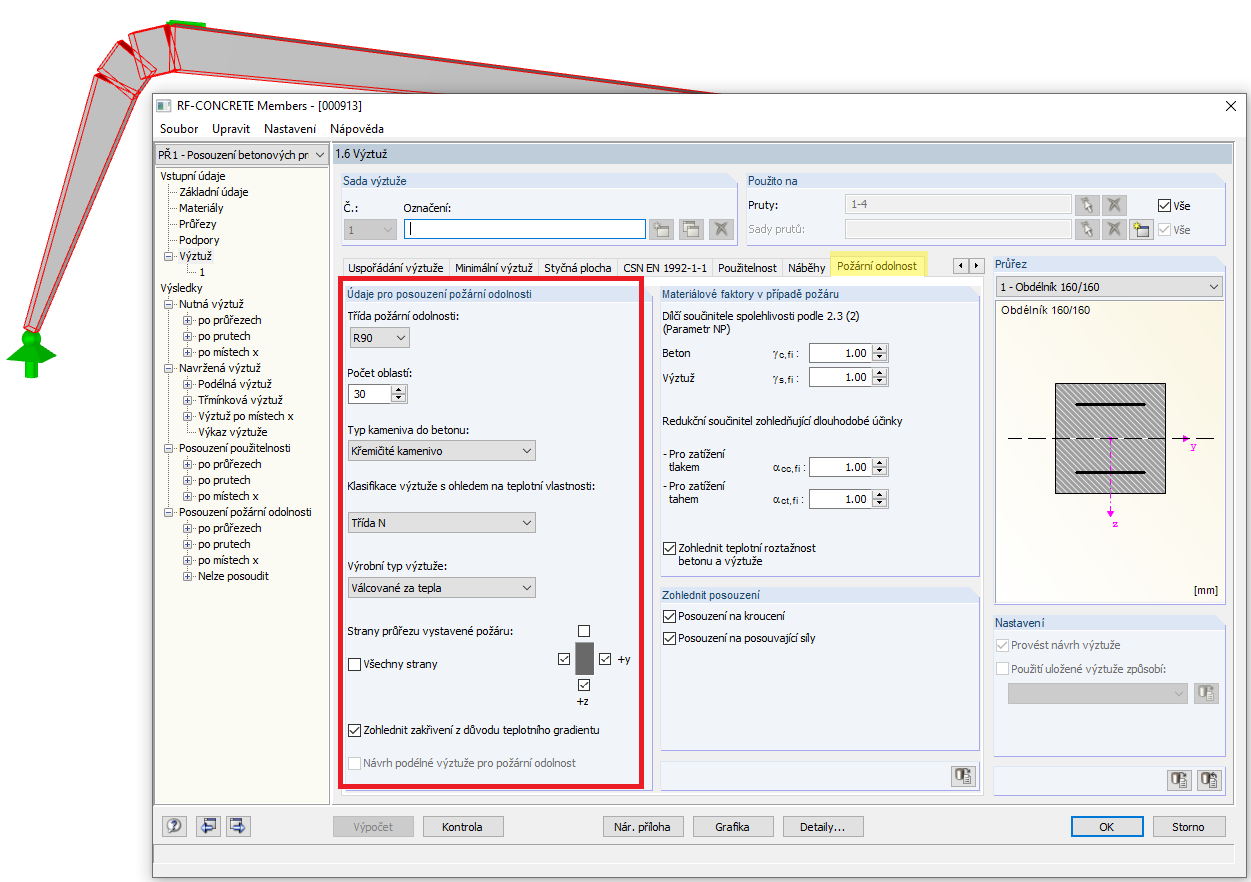Click the OK button
1251x882 pixels.
(x=1107, y=827)
